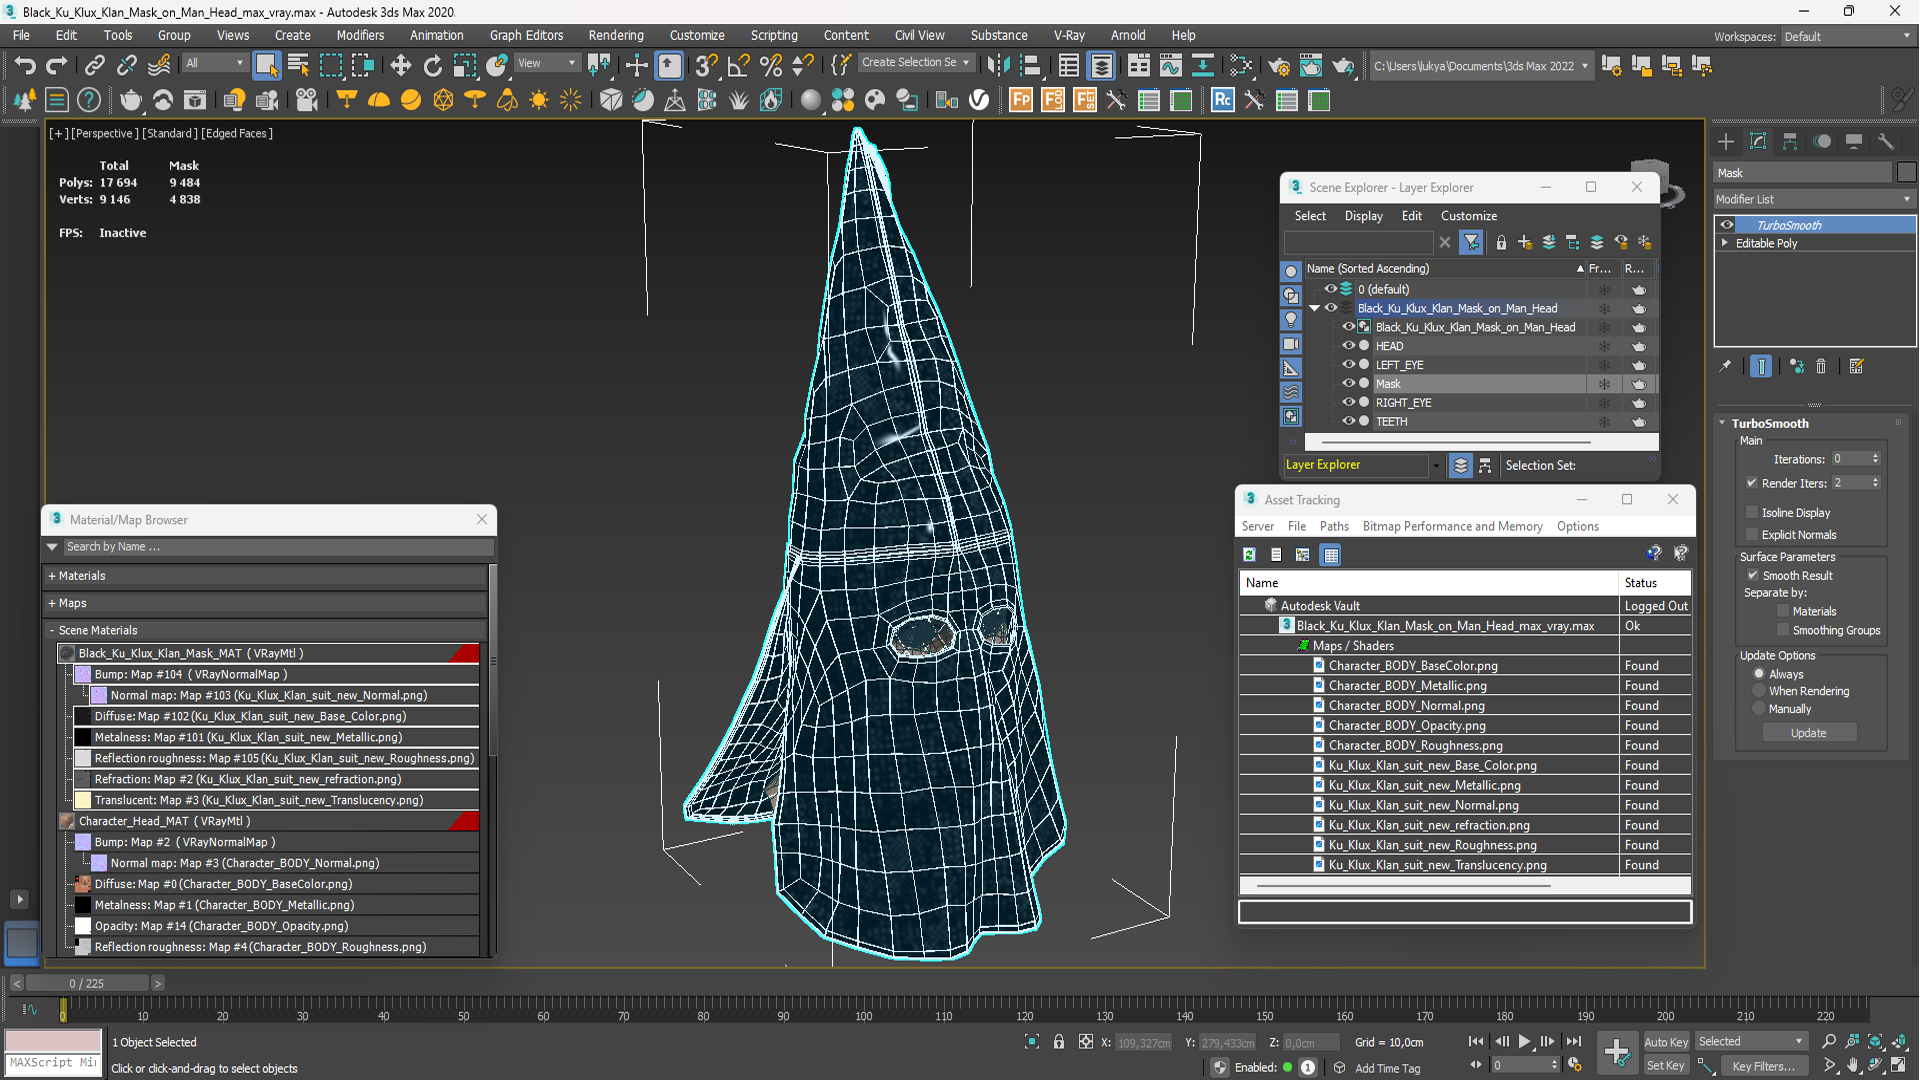
Task: Click the filter funnel icon in Scene Explorer
Action: click(x=1471, y=243)
